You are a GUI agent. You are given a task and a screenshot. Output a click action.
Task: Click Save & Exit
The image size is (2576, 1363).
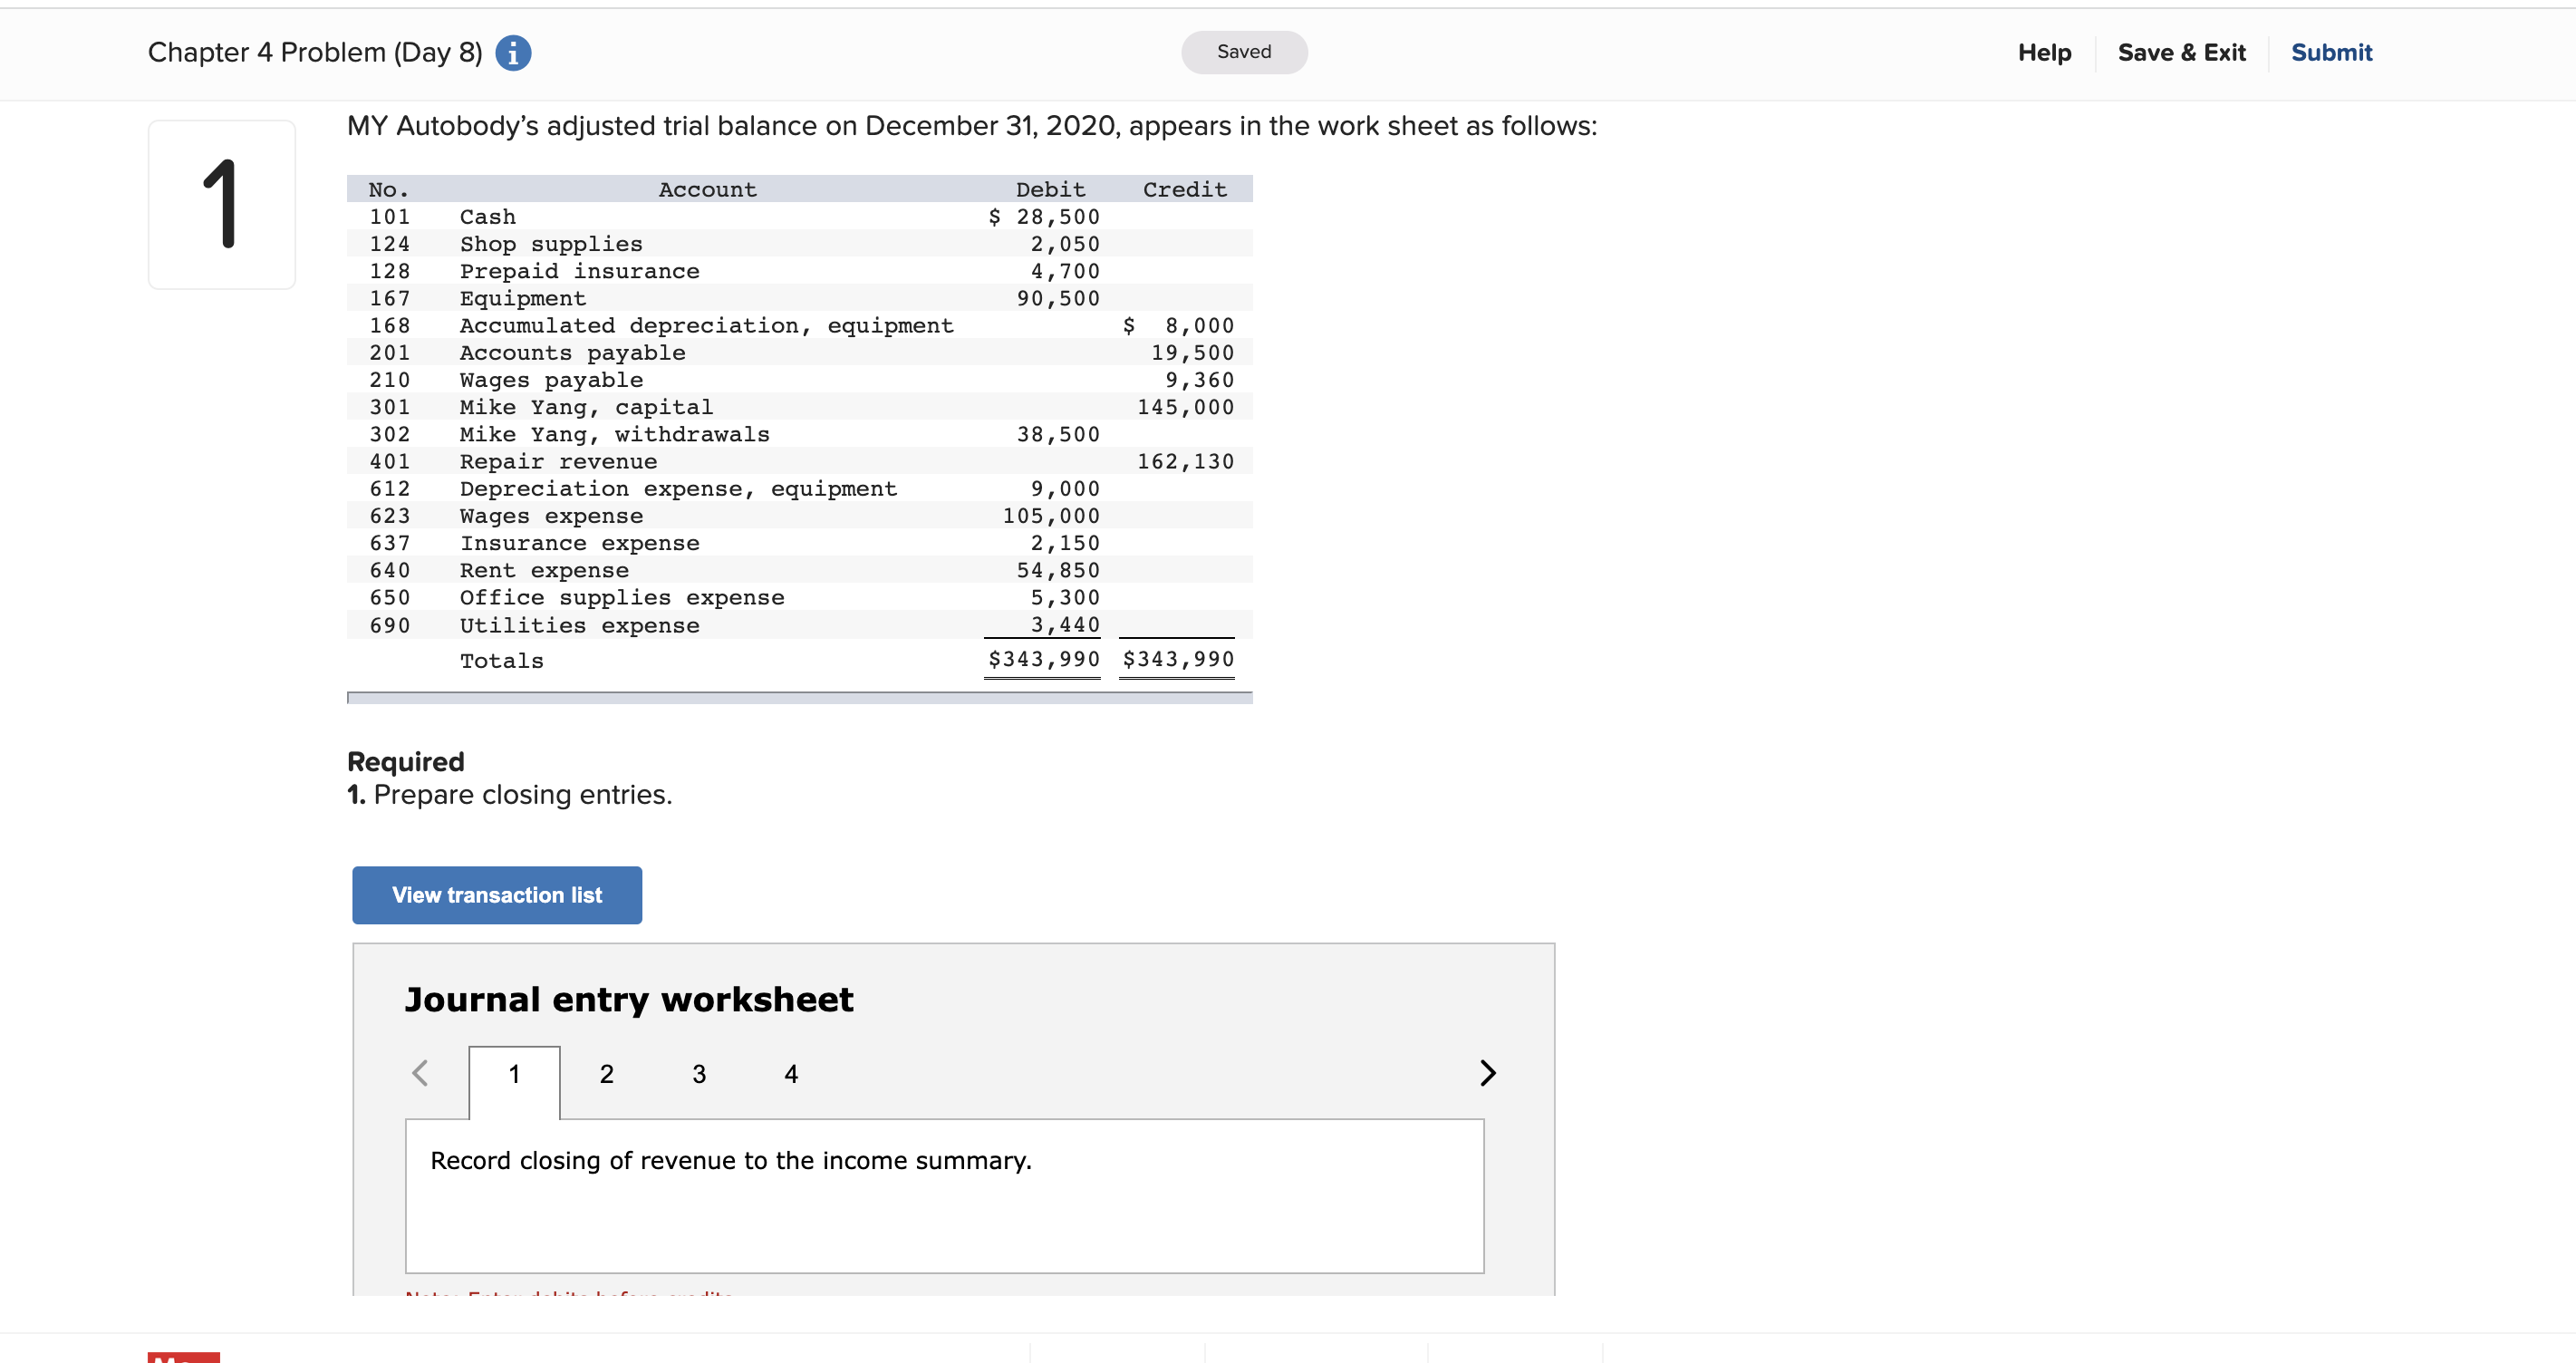click(2181, 53)
